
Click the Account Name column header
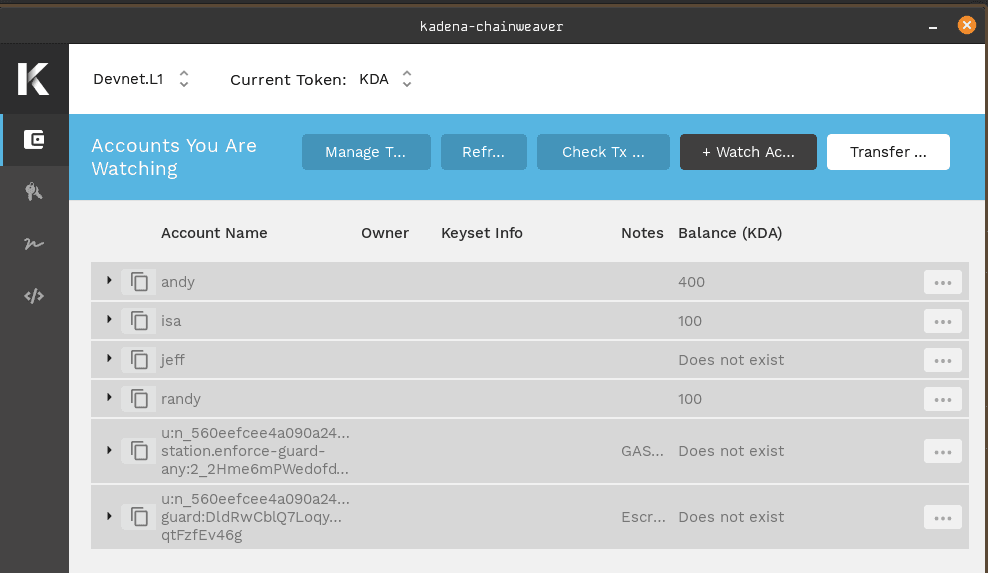click(214, 233)
